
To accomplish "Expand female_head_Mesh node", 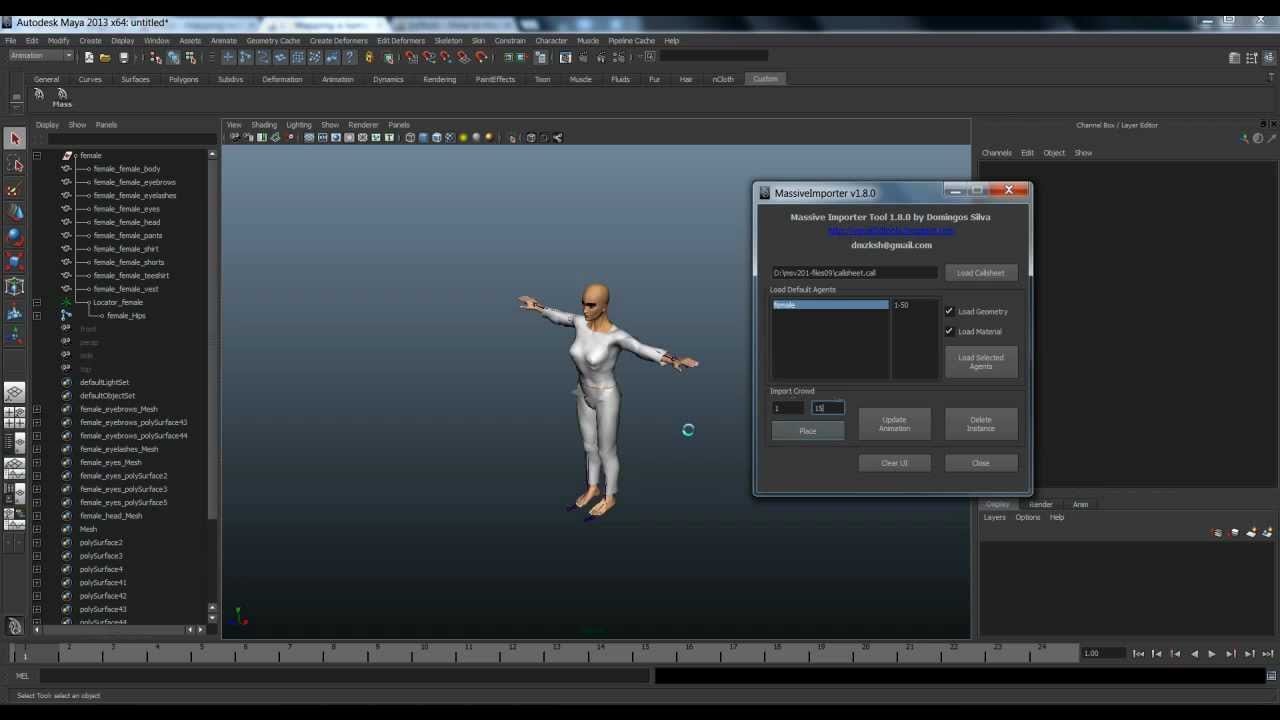I will click(x=37, y=516).
